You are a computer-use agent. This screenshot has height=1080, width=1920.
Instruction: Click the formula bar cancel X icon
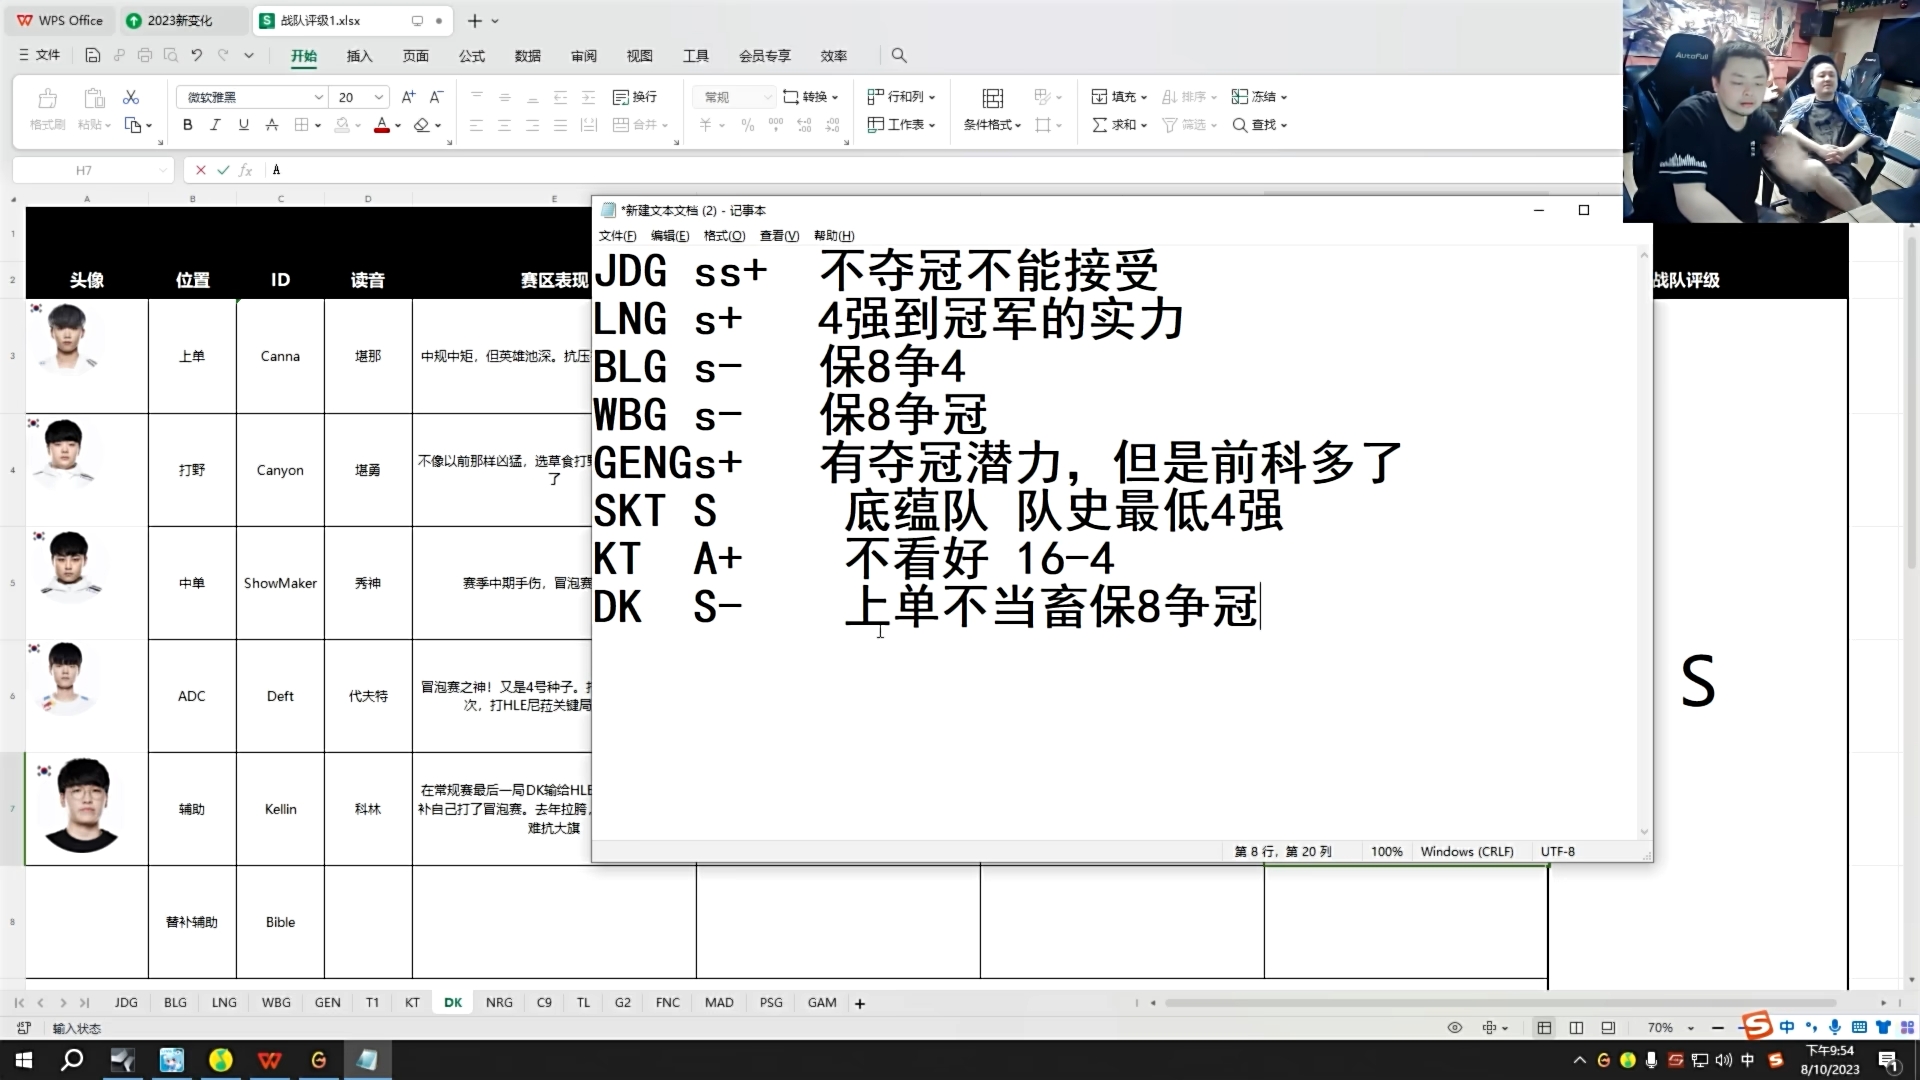click(x=201, y=170)
